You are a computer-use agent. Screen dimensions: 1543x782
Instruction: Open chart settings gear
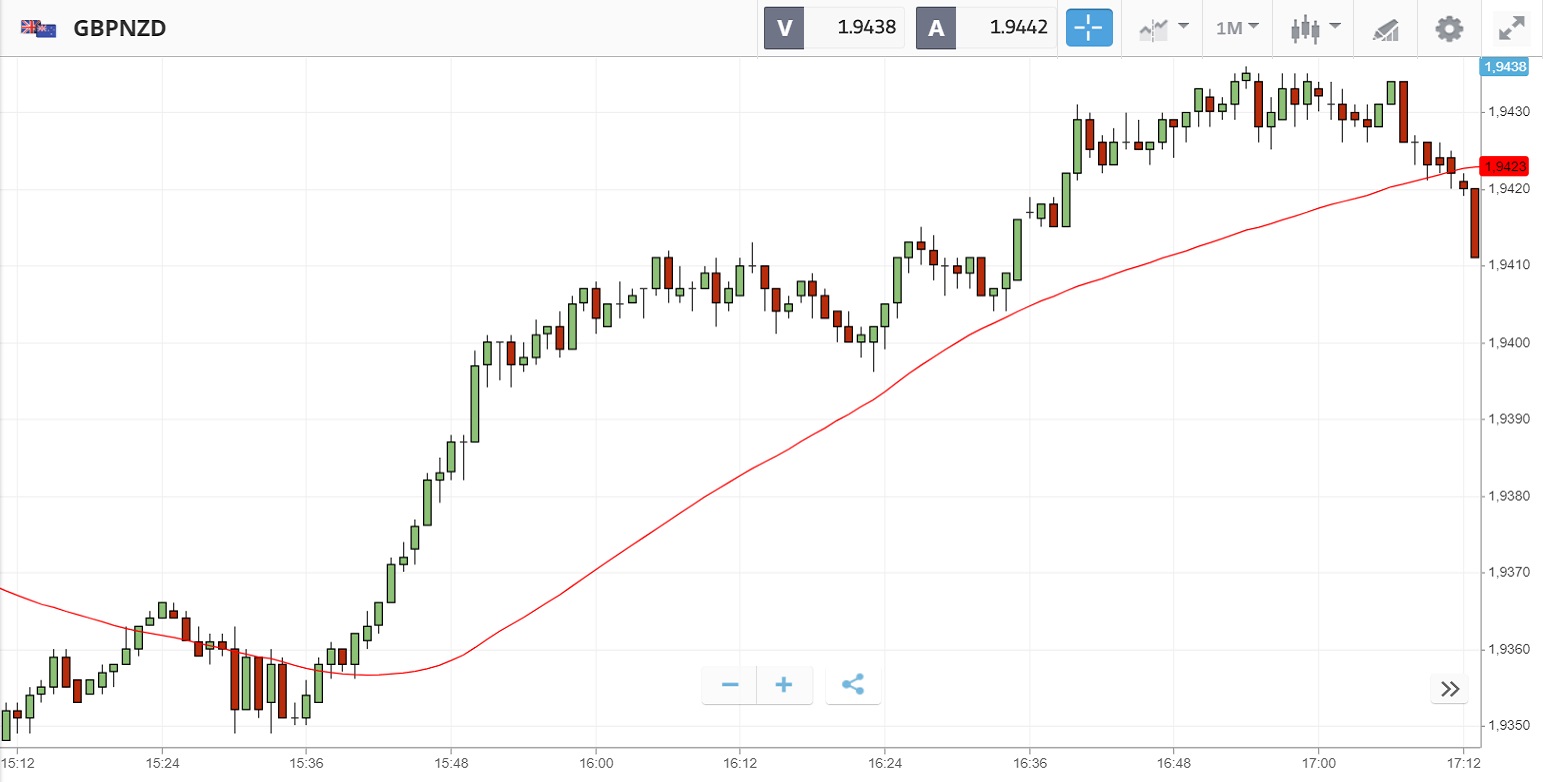[x=1448, y=28]
